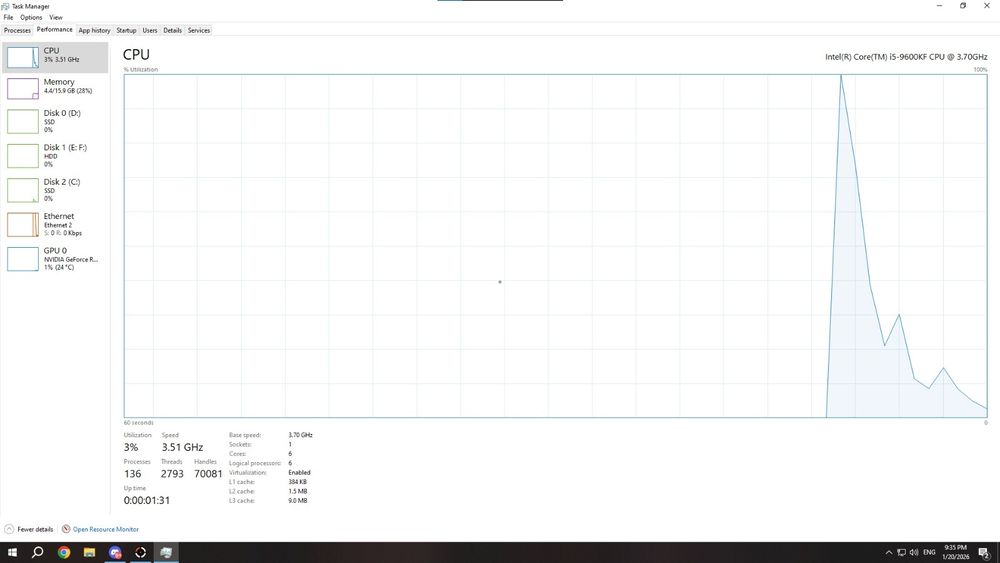Viewport: 1000px width, 563px height.
Task: Click the CPU utilization graph area
Action: pos(555,246)
